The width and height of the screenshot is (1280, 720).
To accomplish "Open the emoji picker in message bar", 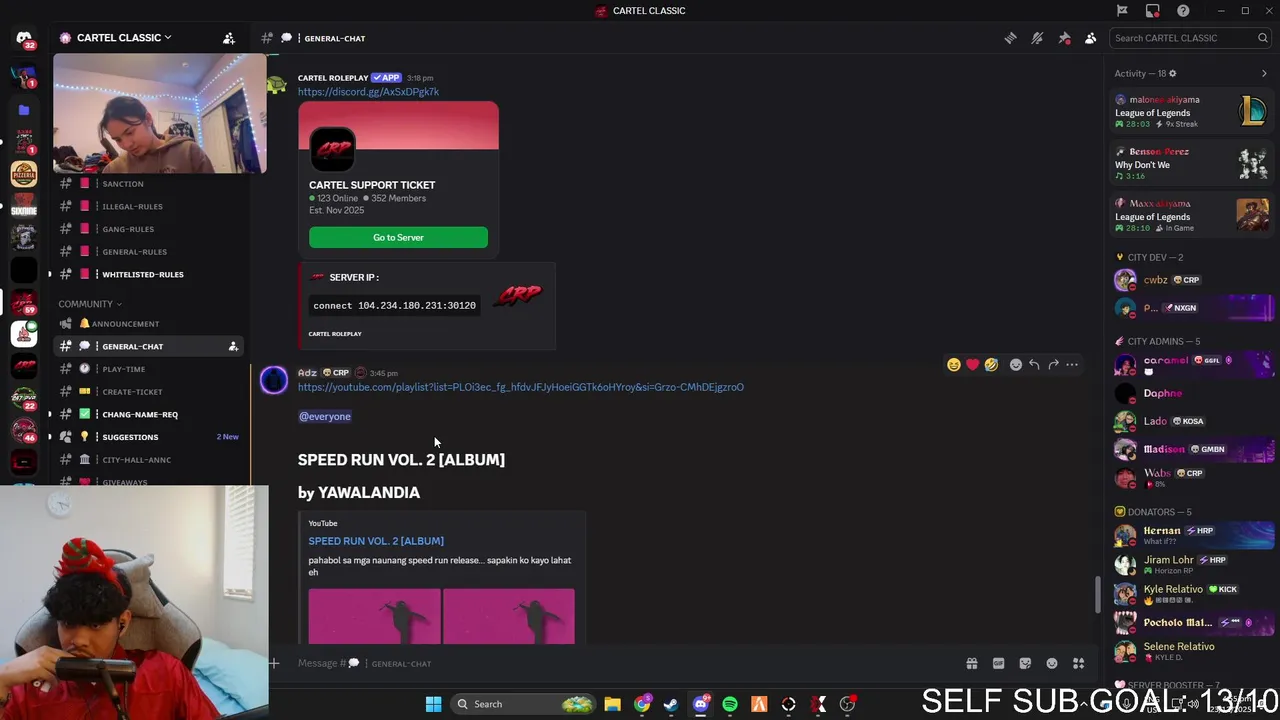I will tap(1051, 663).
